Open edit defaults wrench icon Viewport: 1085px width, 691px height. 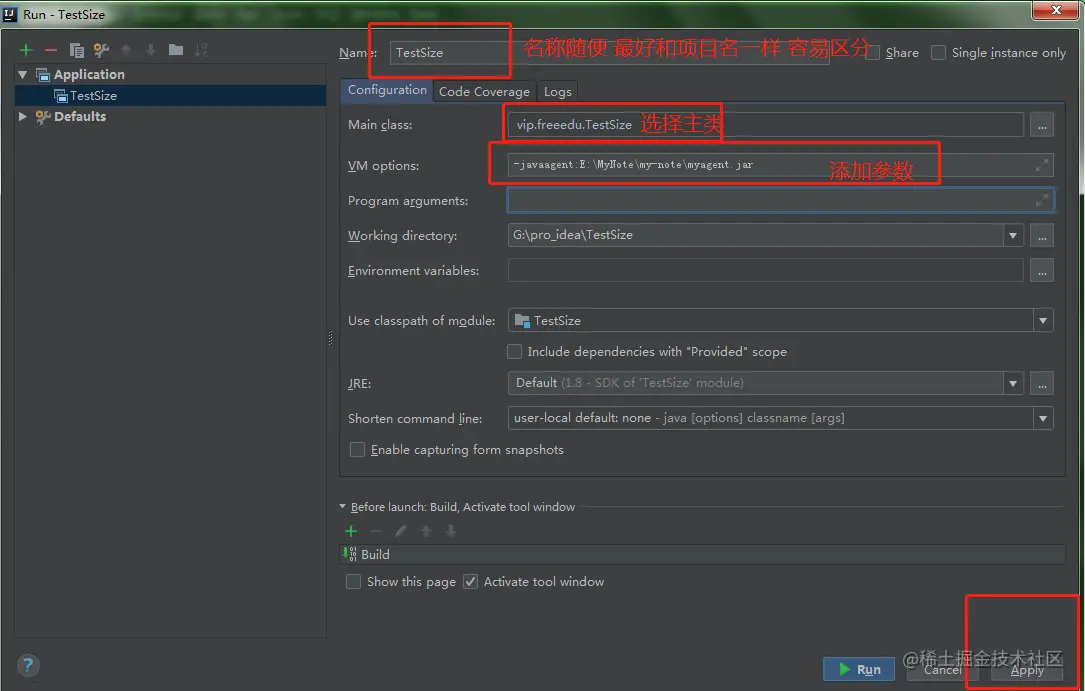[102, 50]
